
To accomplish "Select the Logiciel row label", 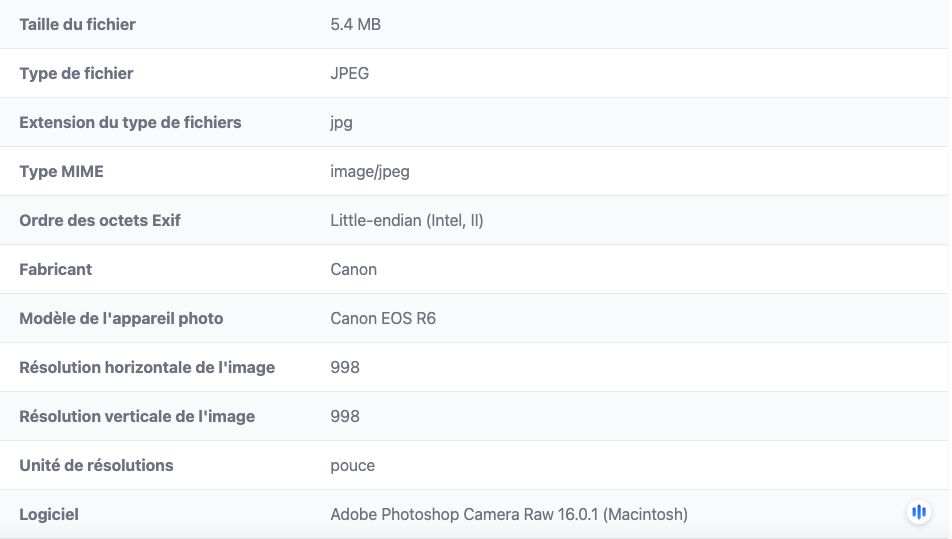I will point(49,515).
